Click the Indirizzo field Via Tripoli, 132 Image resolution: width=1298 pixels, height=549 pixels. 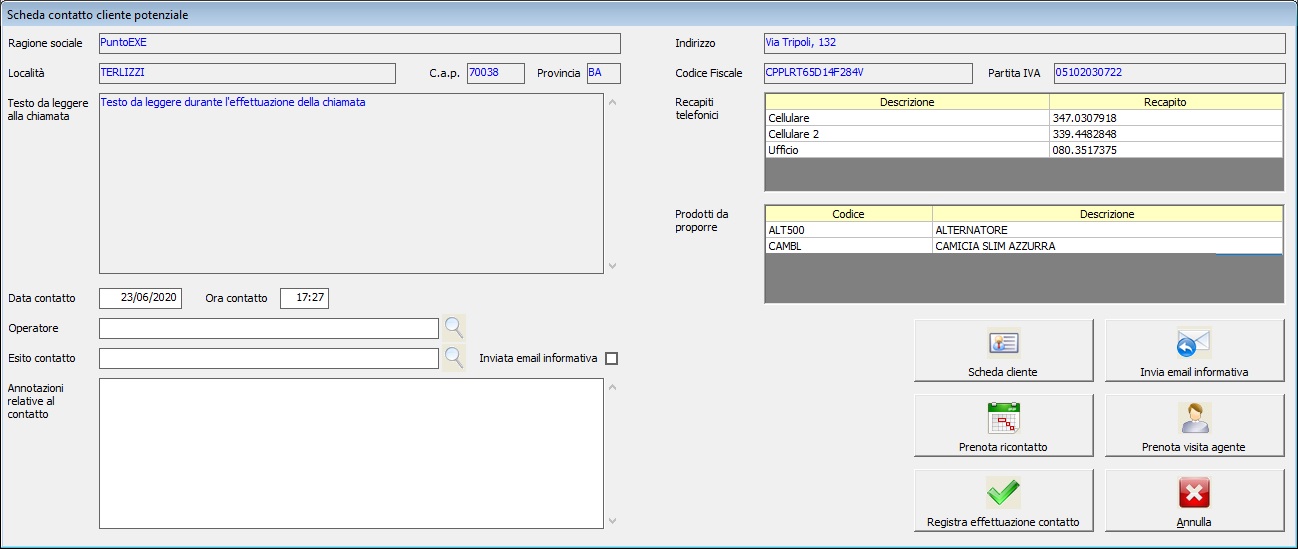click(x=1024, y=43)
